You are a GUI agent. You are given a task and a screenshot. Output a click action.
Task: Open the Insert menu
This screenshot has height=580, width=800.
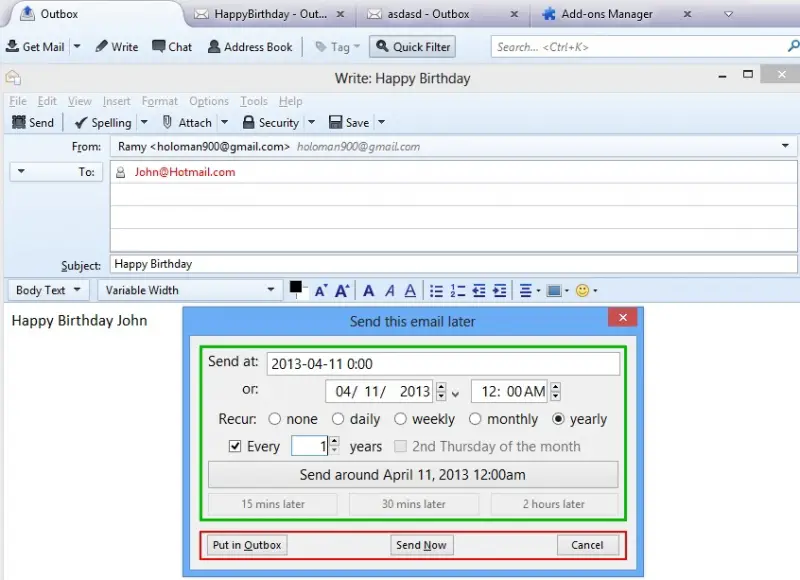(x=116, y=101)
